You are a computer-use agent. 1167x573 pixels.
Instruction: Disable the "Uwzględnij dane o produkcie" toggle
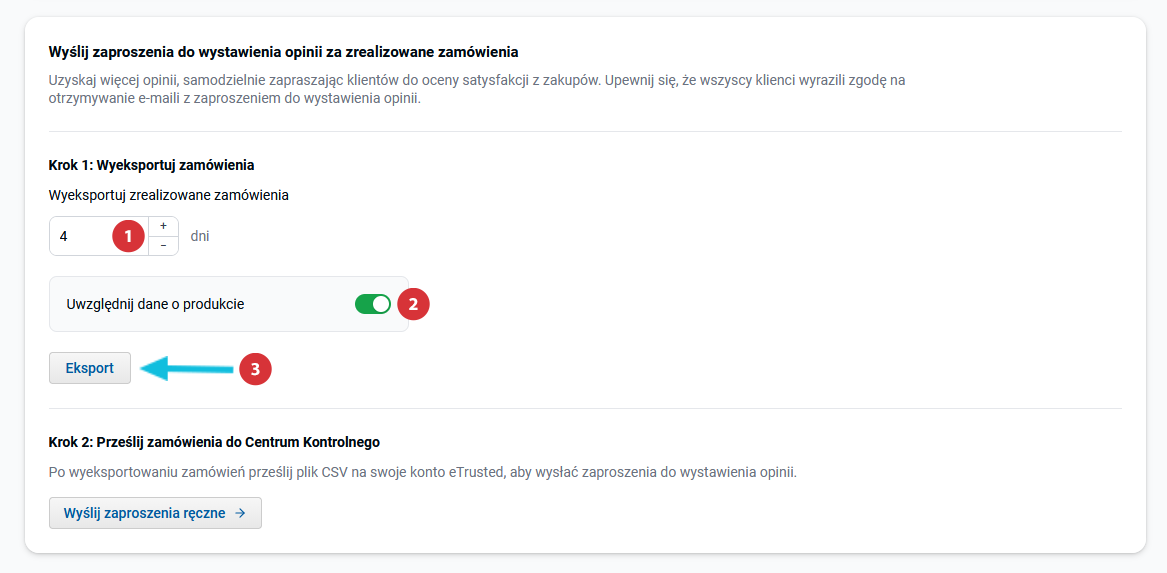372,304
